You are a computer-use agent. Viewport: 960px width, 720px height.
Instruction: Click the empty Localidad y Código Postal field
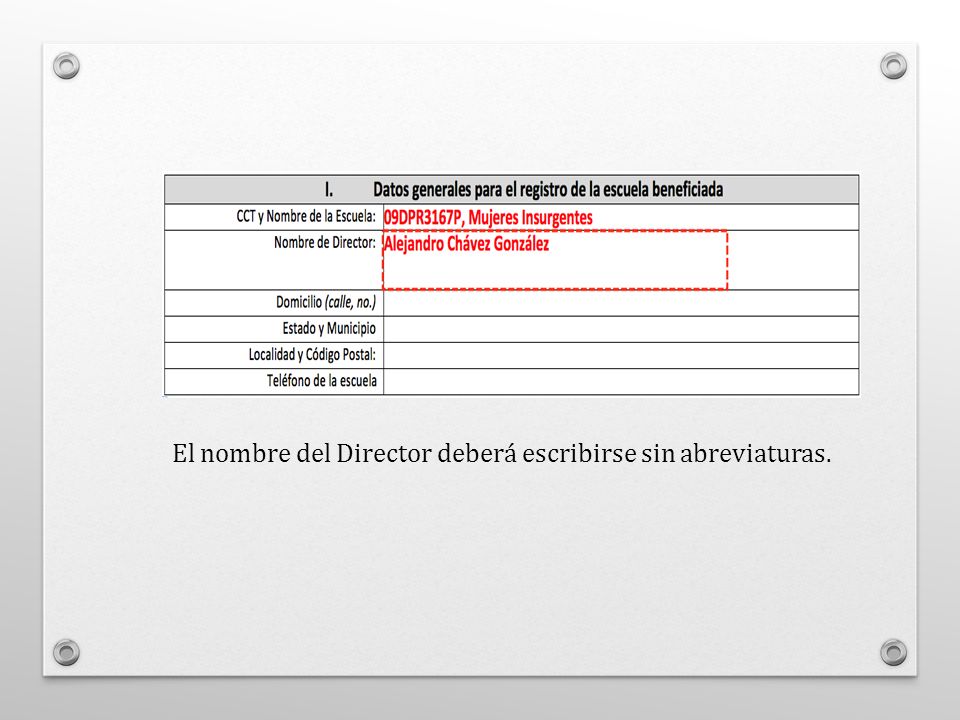(x=621, y=356)
